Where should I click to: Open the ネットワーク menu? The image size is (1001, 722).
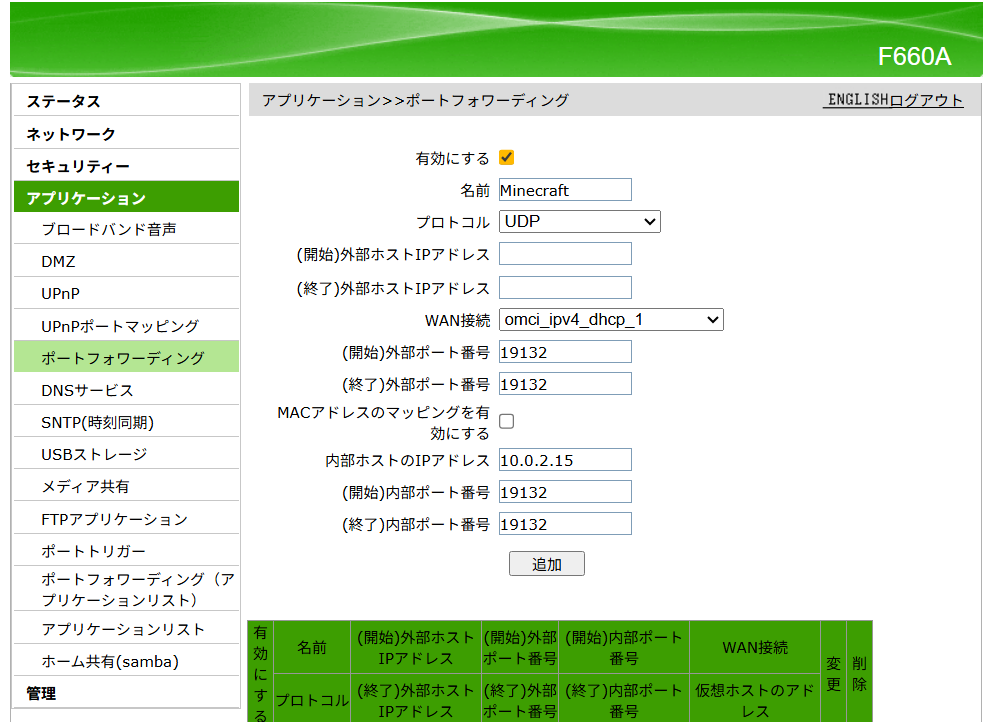[x=71, y=134]
